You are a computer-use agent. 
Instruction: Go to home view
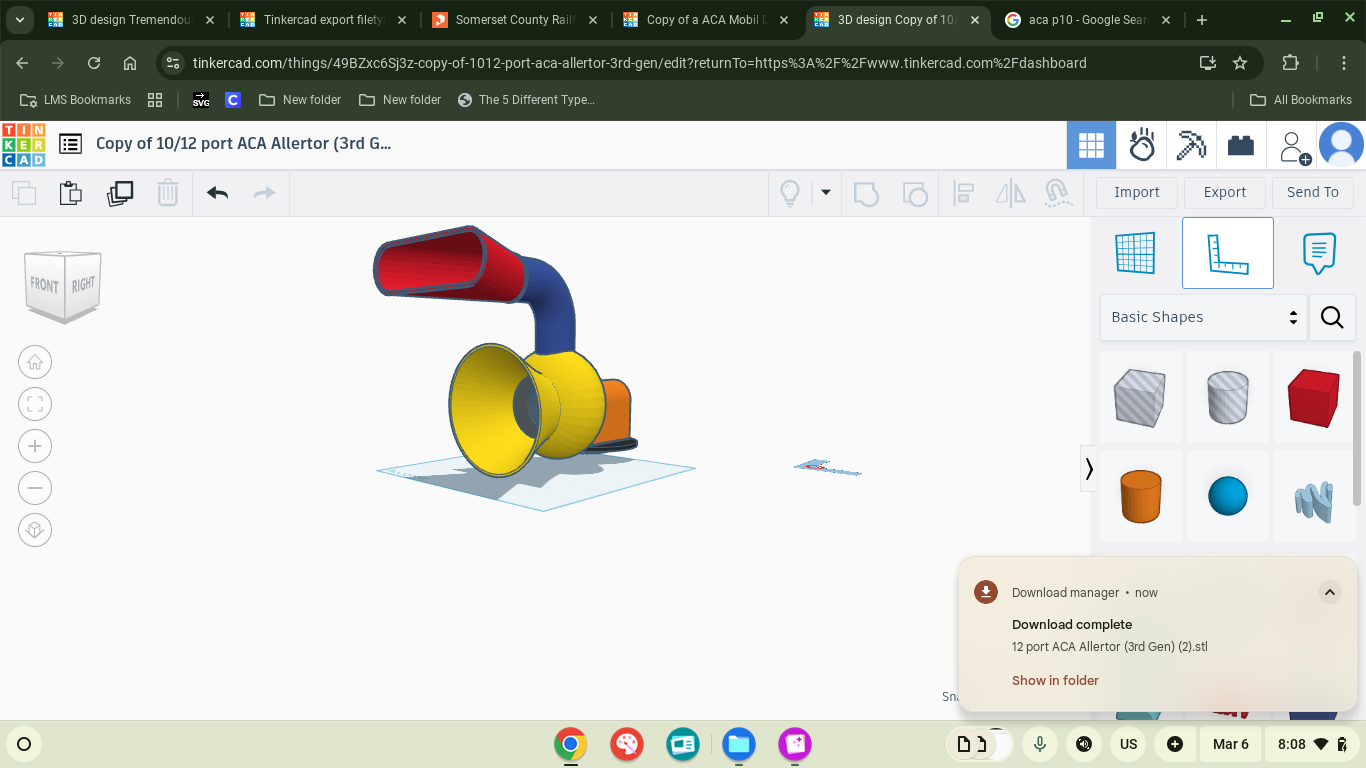coord(35,362)
